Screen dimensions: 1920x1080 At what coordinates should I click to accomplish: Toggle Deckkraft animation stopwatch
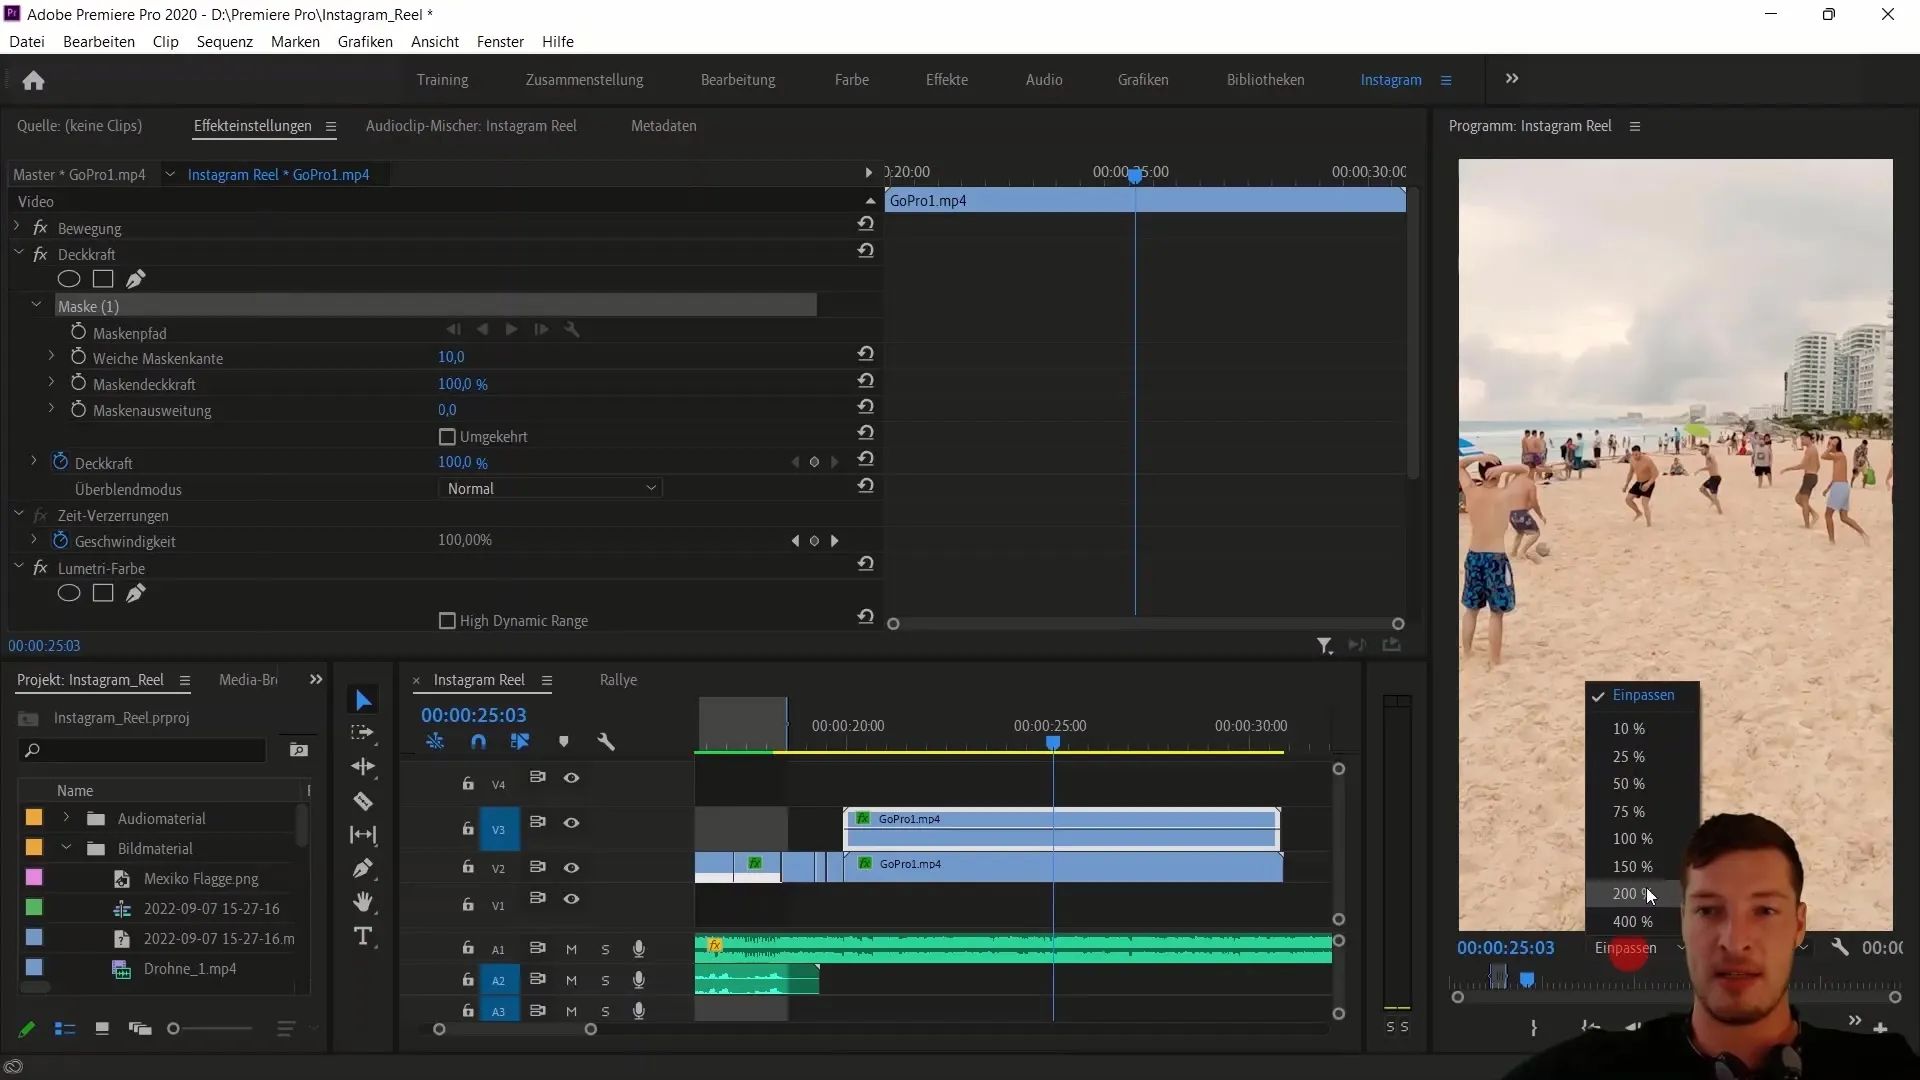pyautogui.click(x=60, y=462)
